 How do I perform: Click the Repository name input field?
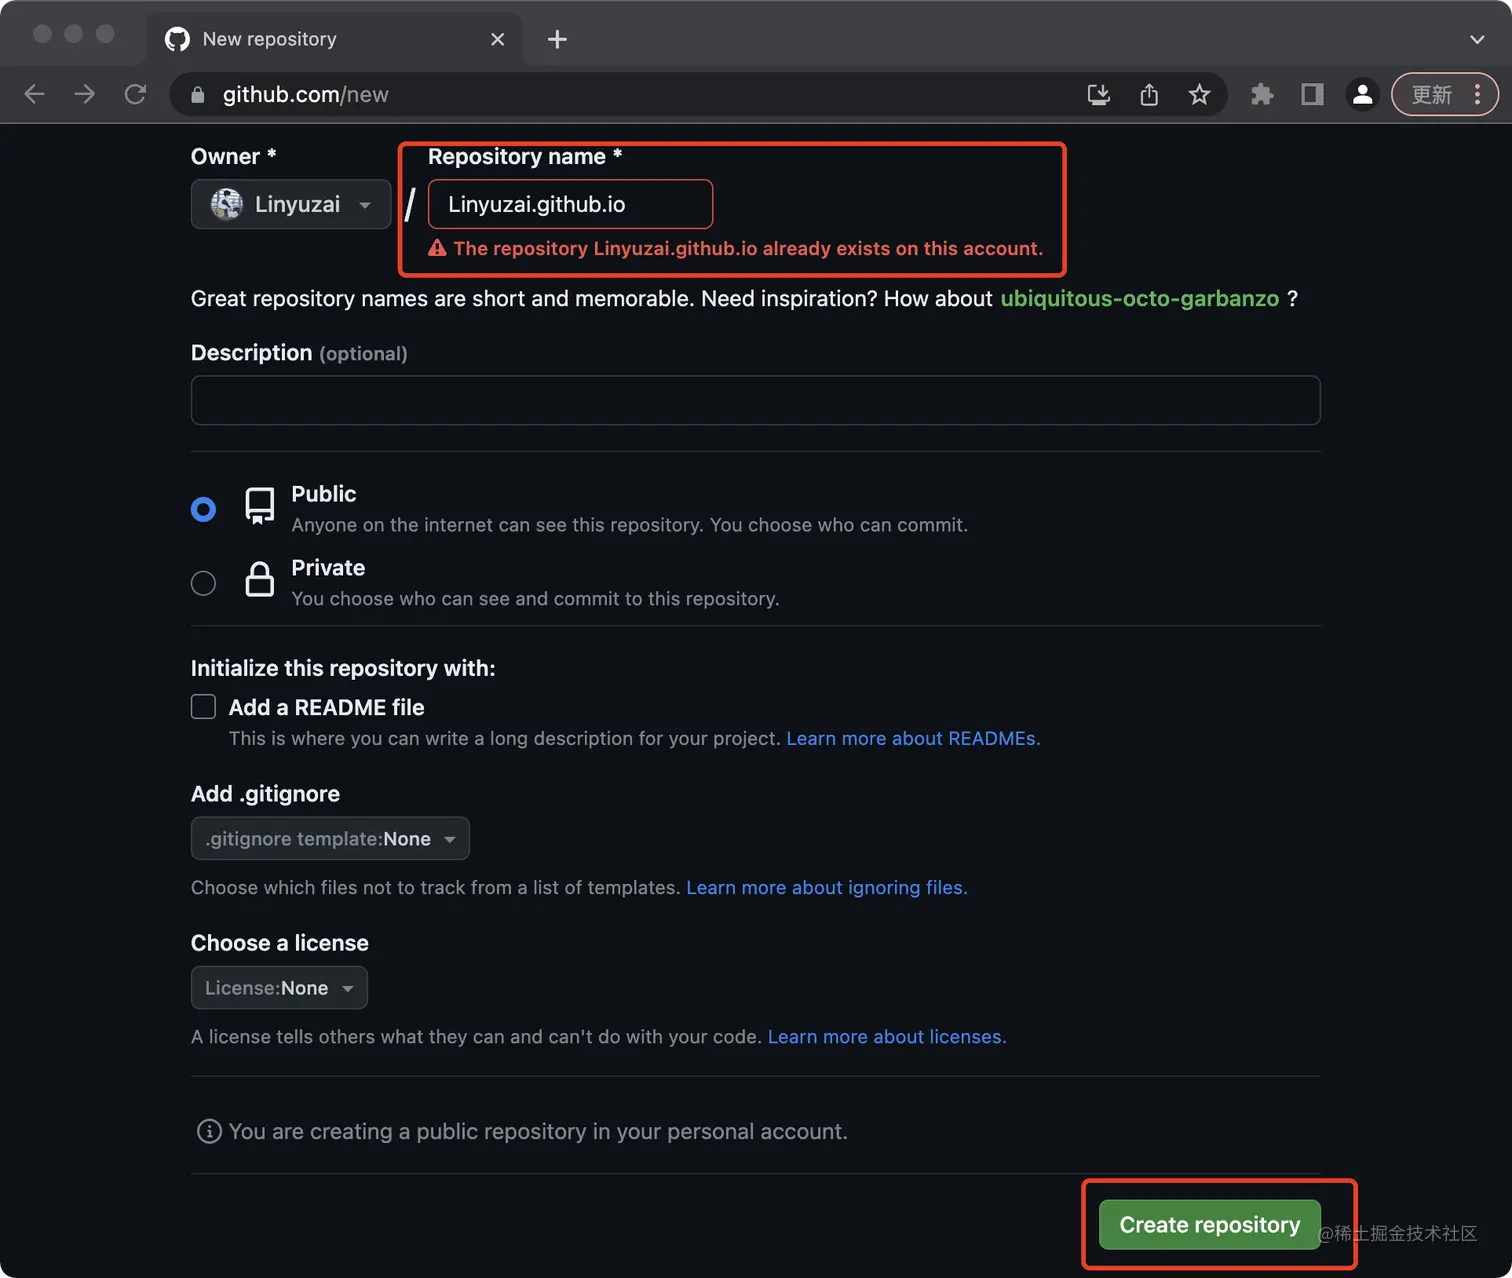tap(570, 204)
